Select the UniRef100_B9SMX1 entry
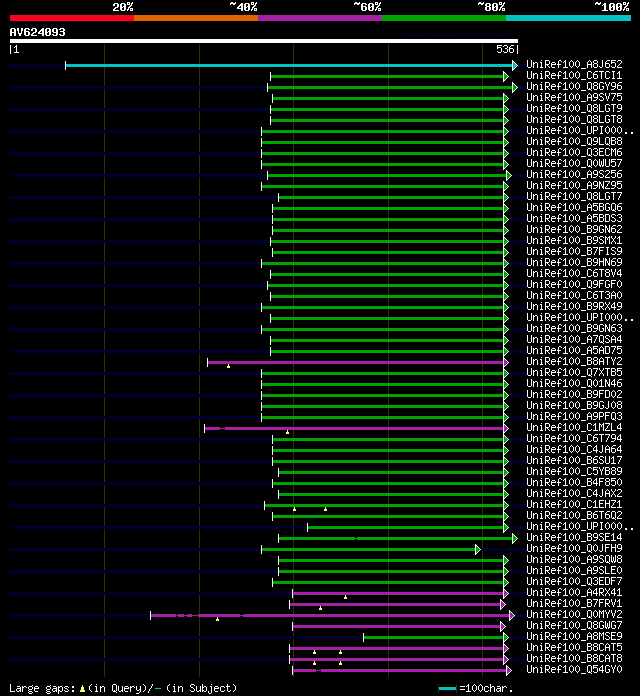Viewport: 640px width, 696px height. [574, 241]
